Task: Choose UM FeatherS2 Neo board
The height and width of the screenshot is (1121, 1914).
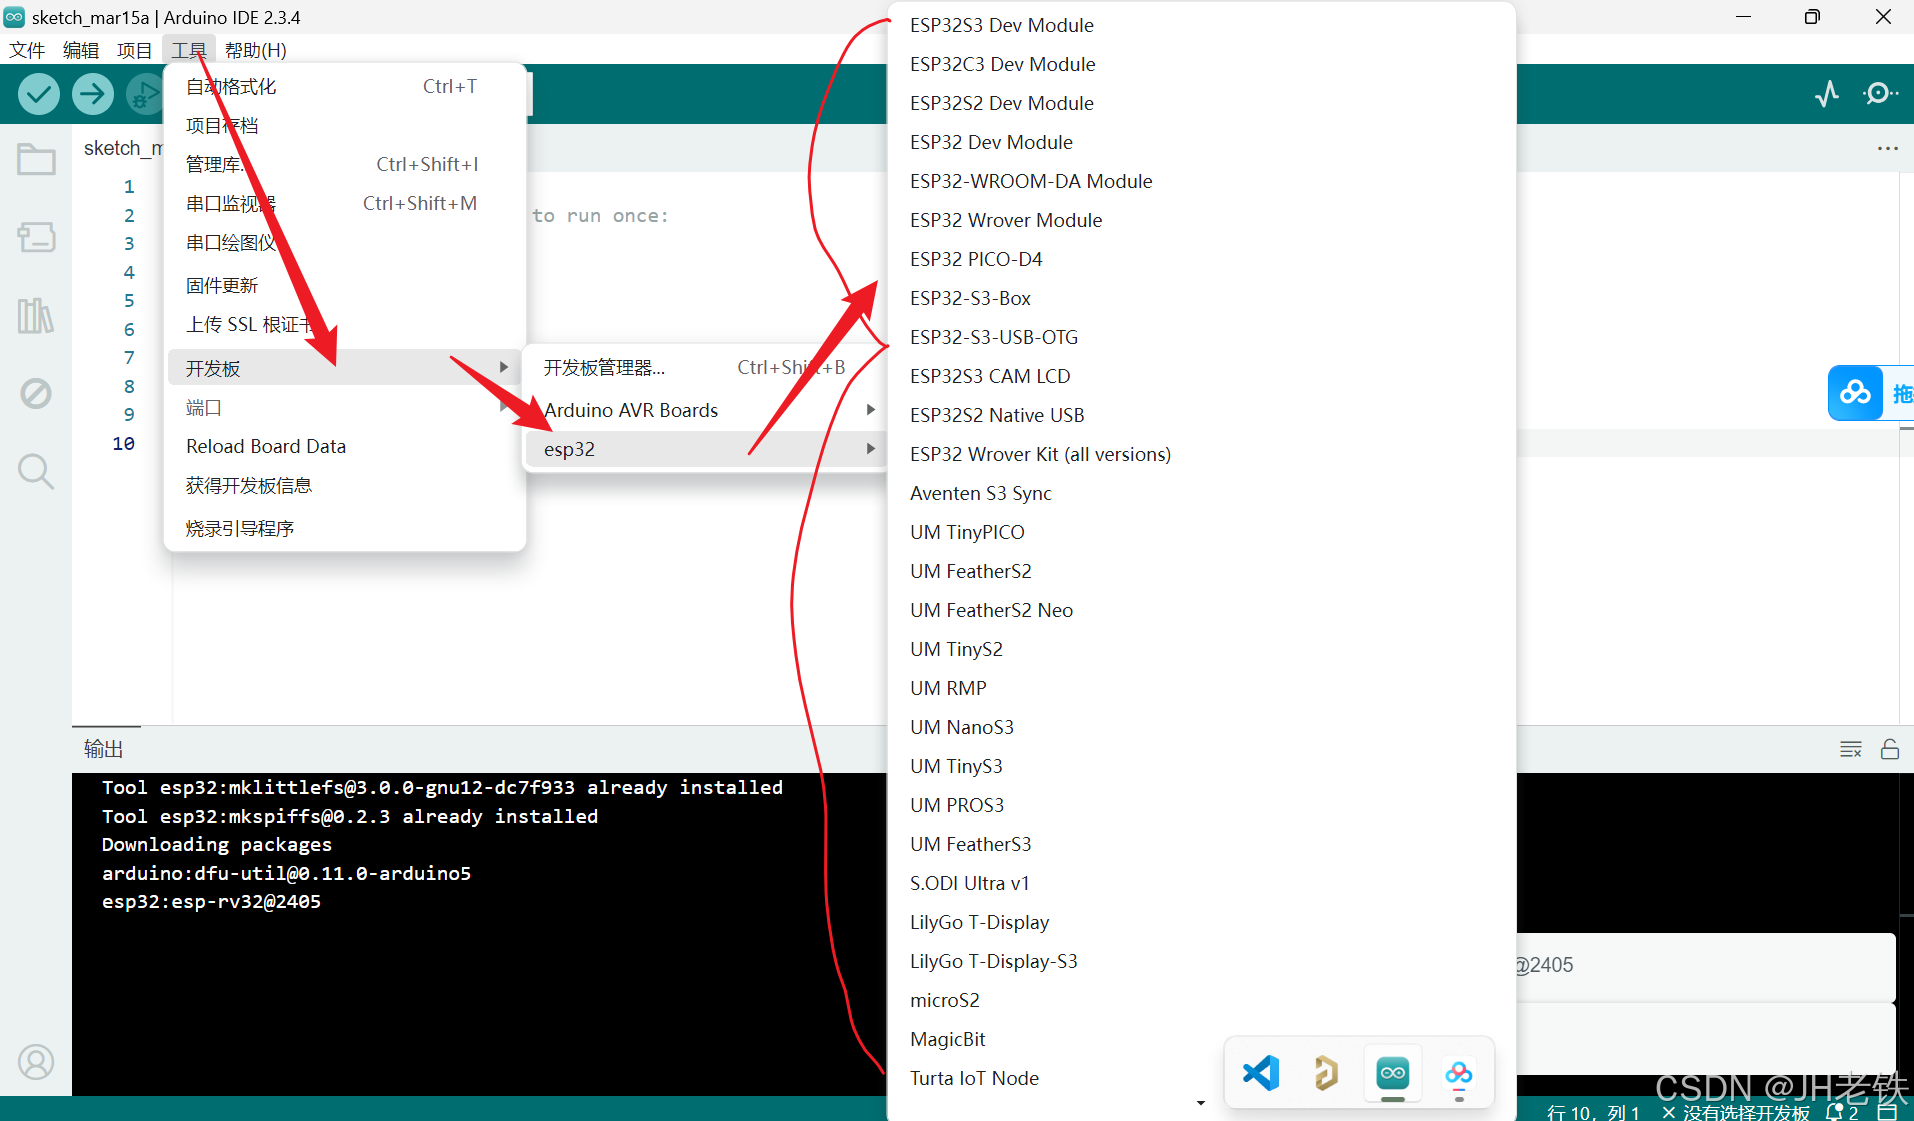Action: tap(1202, 610)
